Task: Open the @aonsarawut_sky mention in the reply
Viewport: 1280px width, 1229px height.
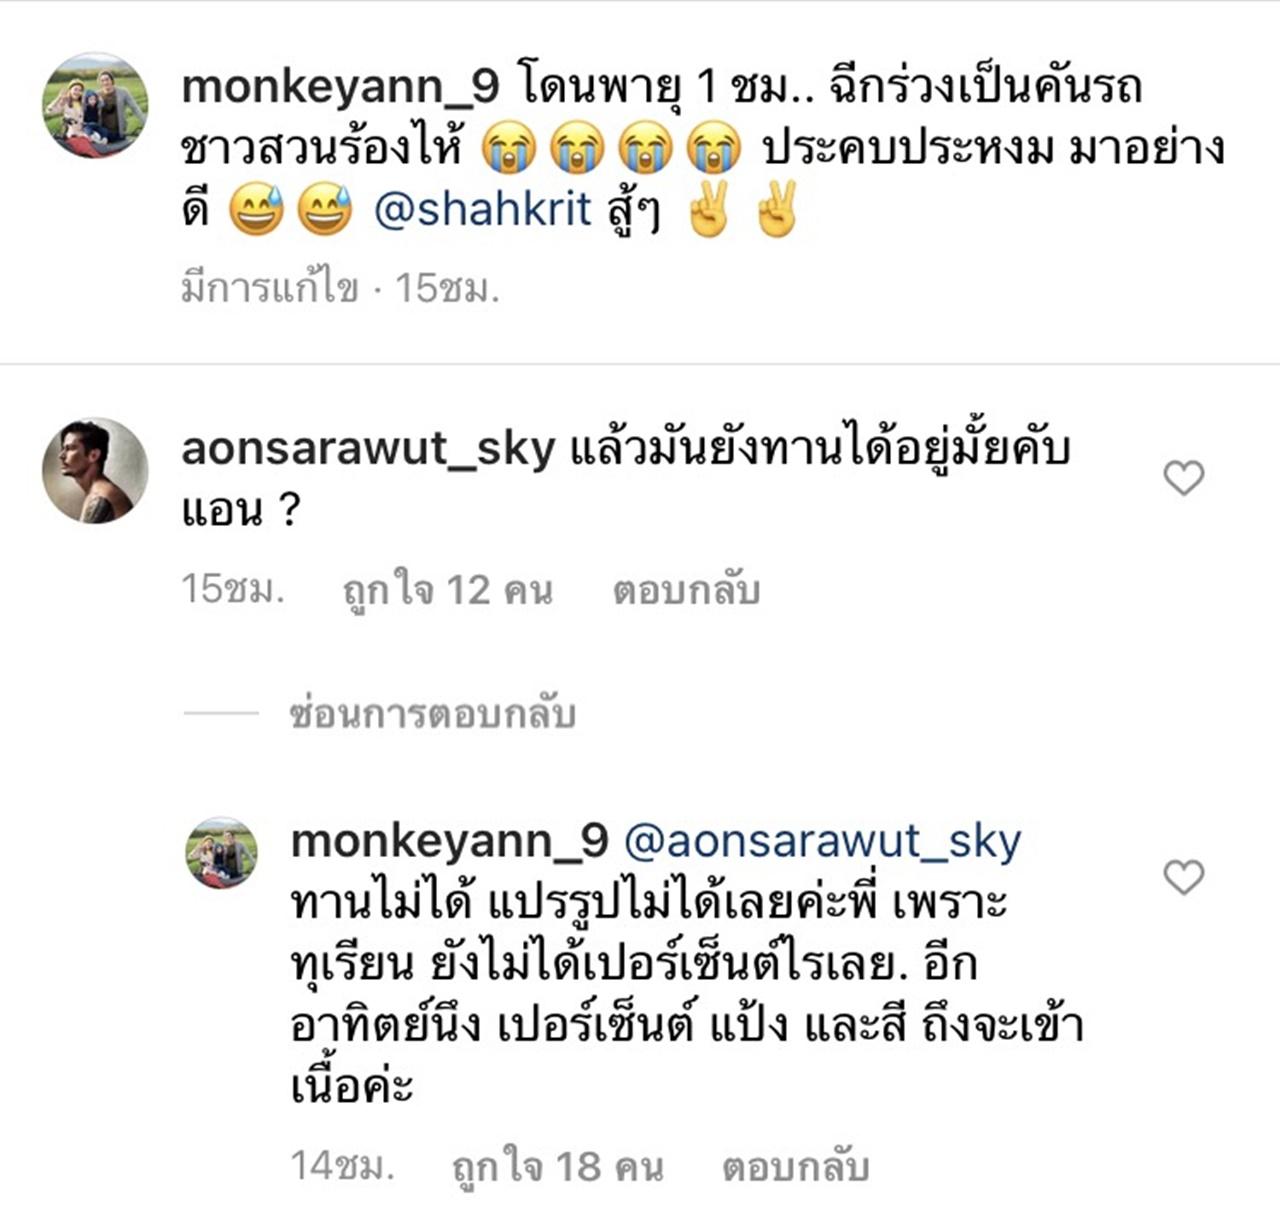Action: 822,841
